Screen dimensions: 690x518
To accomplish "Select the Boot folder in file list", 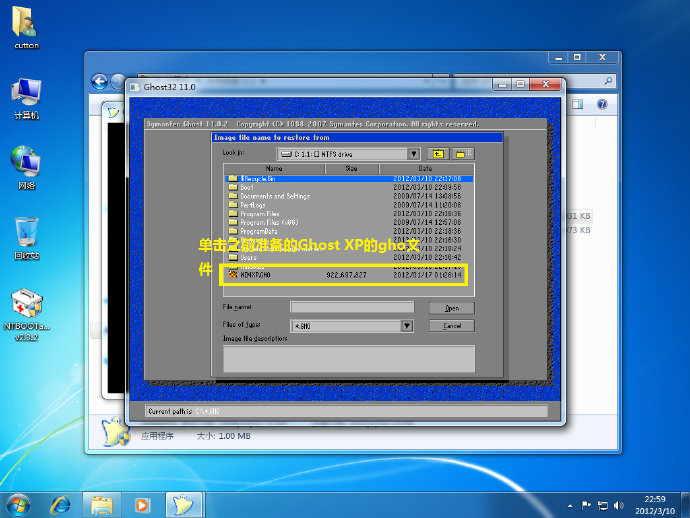I will pyautogui.click(x=349, y=187).
